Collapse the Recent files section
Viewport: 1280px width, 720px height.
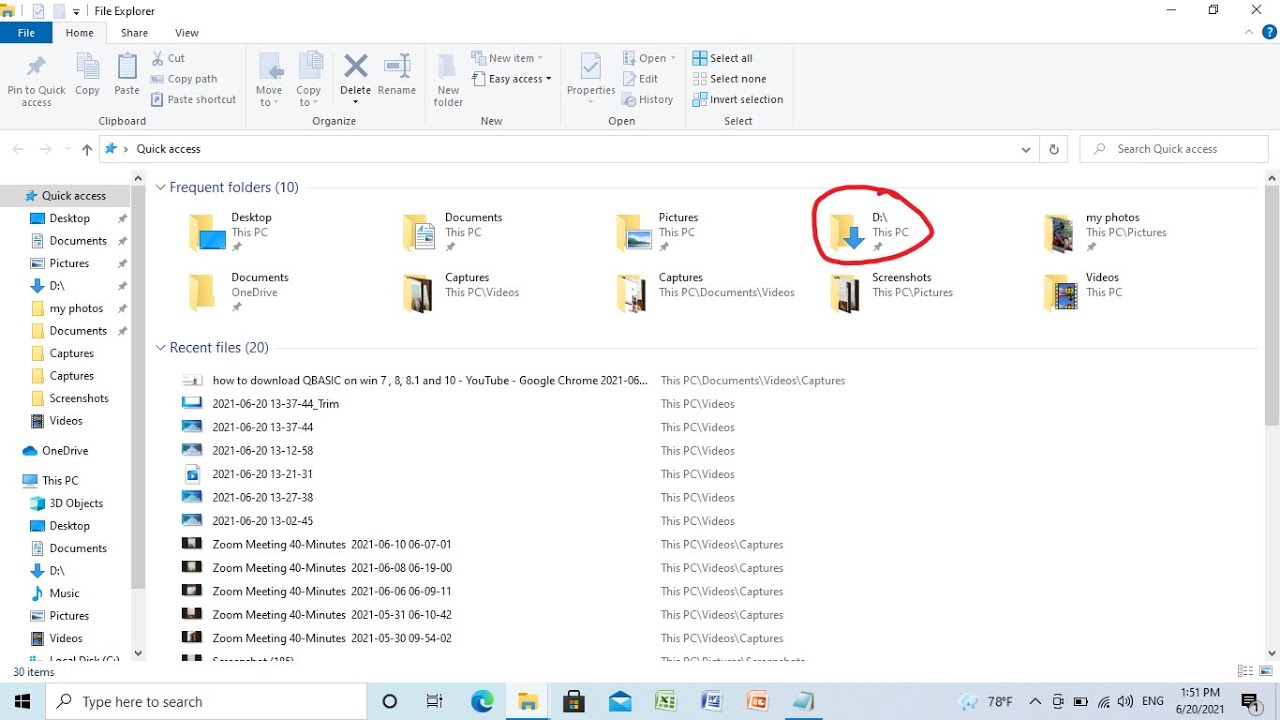(160, 348)
